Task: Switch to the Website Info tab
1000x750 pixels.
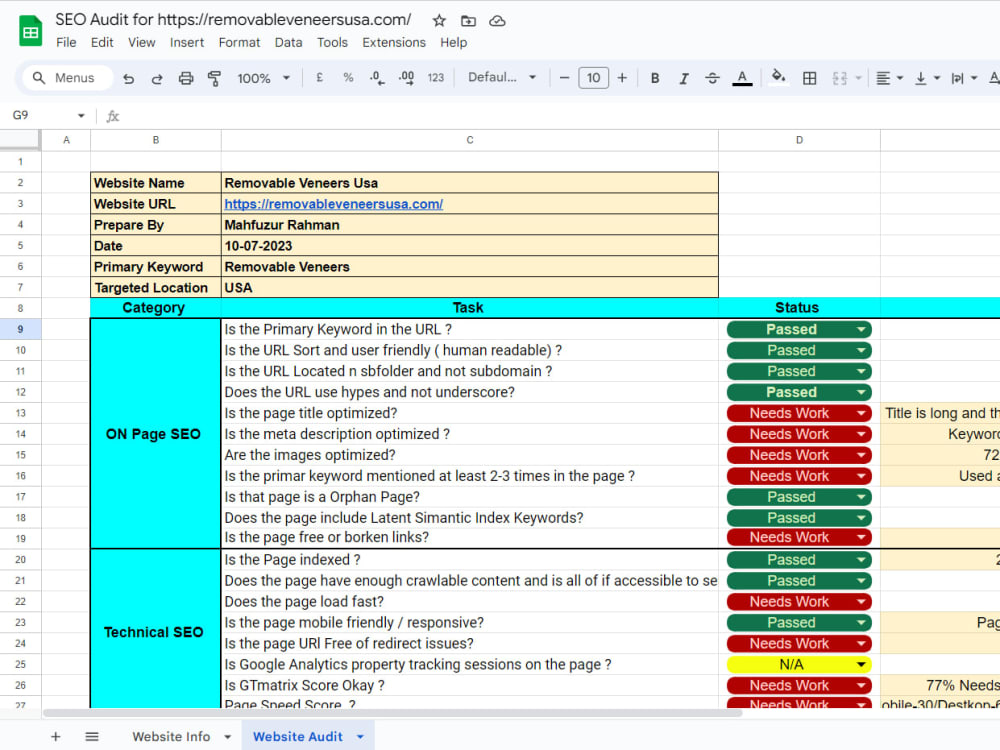Action: point(171,737)
